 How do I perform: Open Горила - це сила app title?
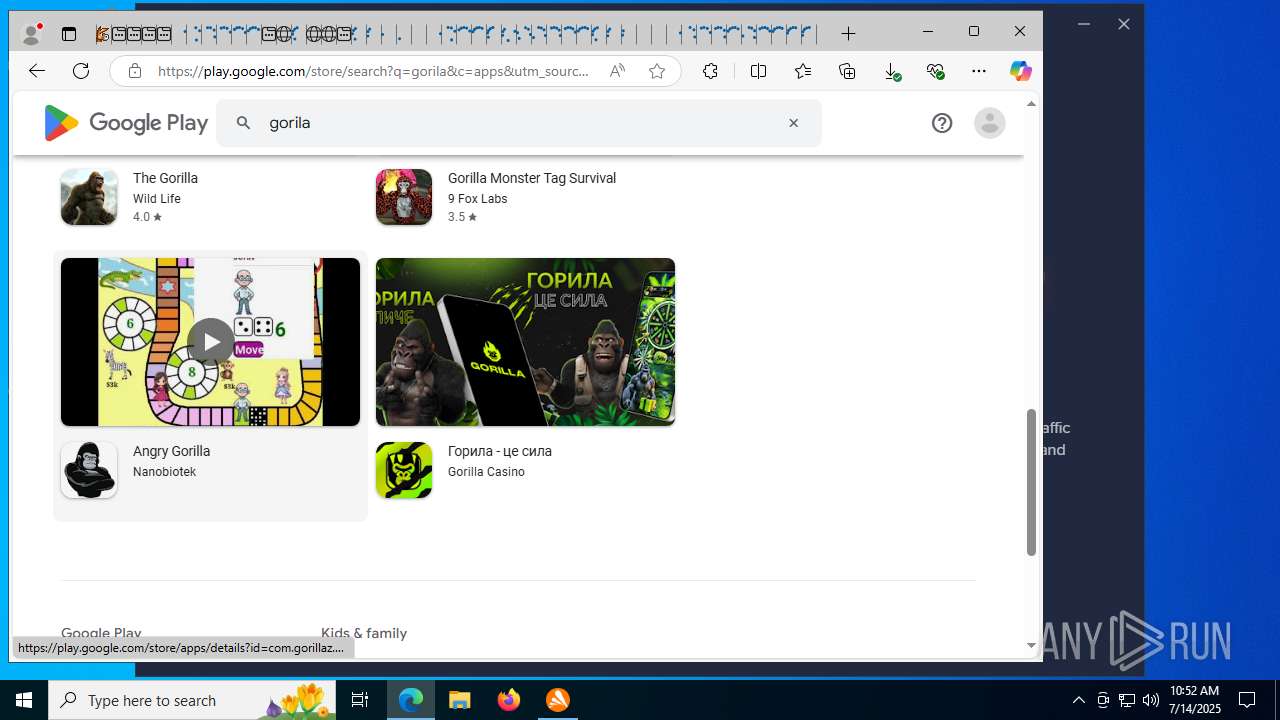pos(500,451)
